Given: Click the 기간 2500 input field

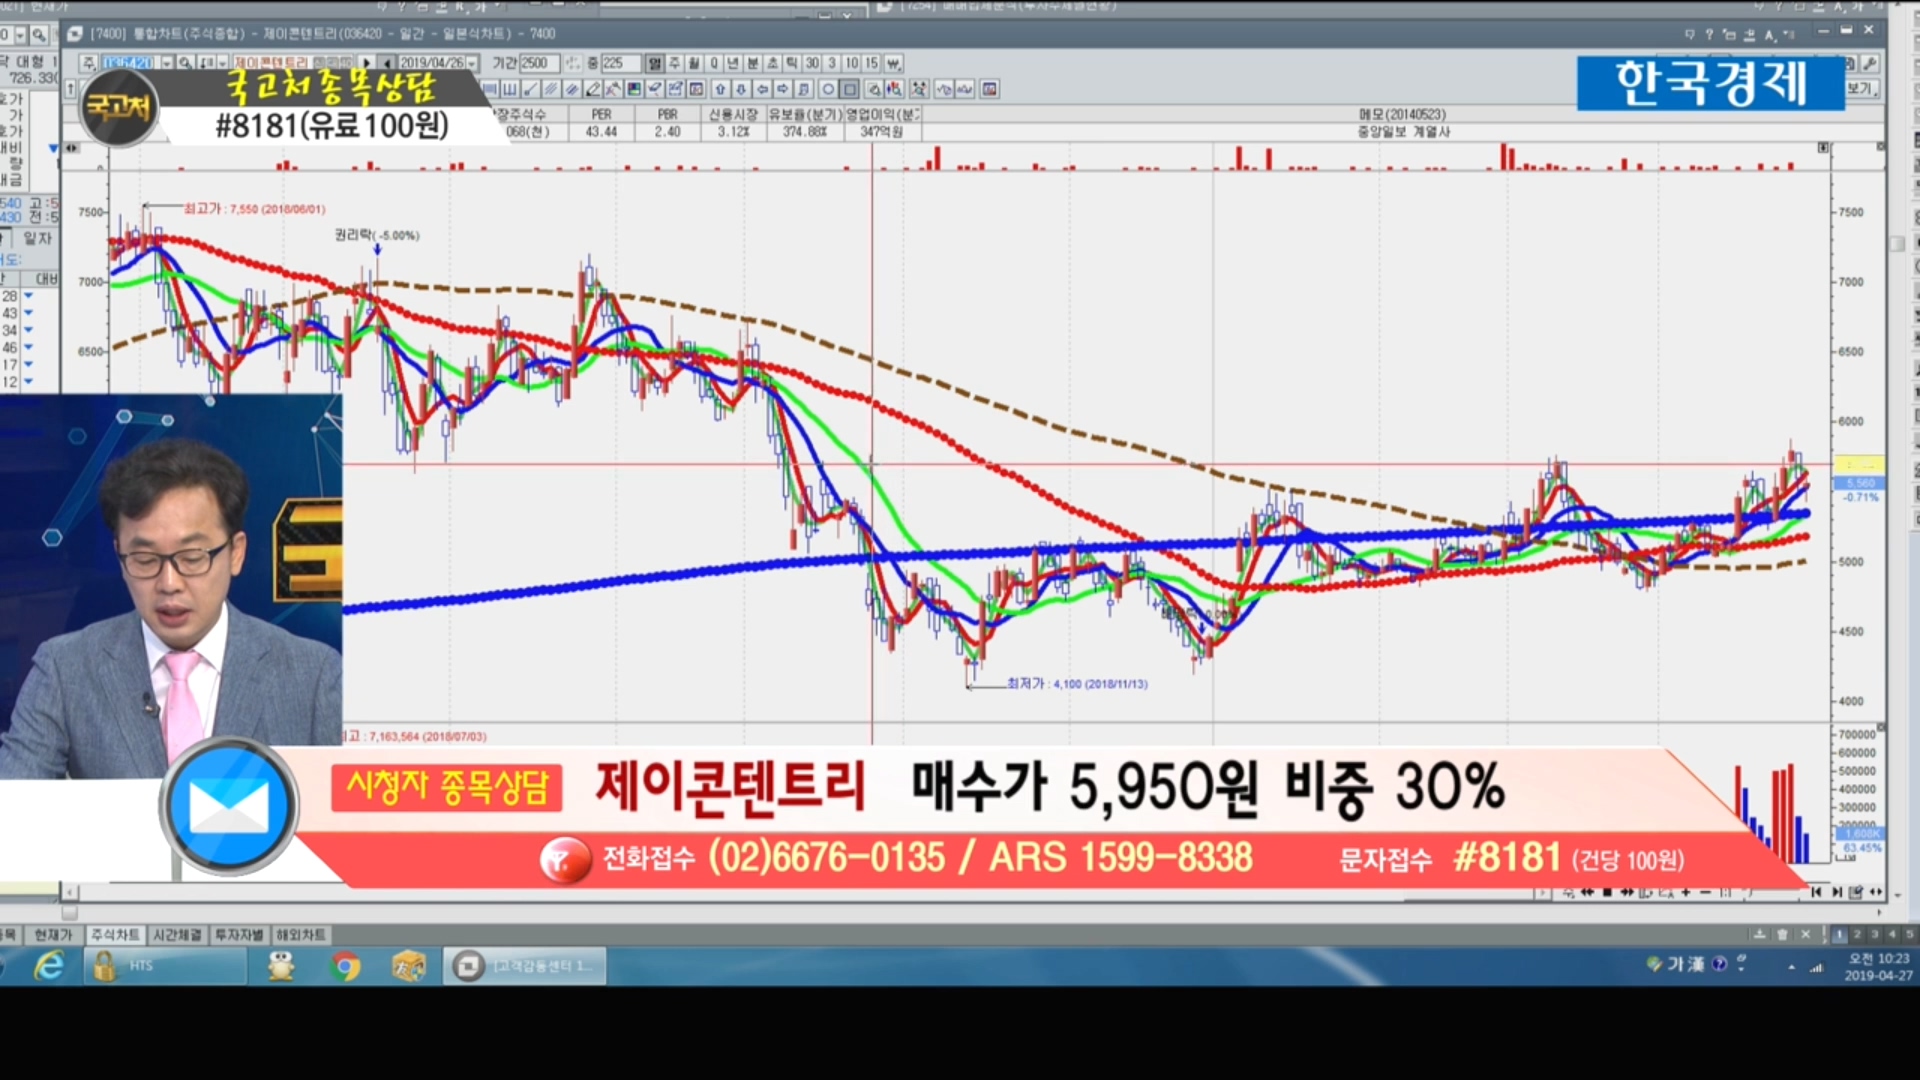Looking at the screenshot, I should [x=539, y=63].
